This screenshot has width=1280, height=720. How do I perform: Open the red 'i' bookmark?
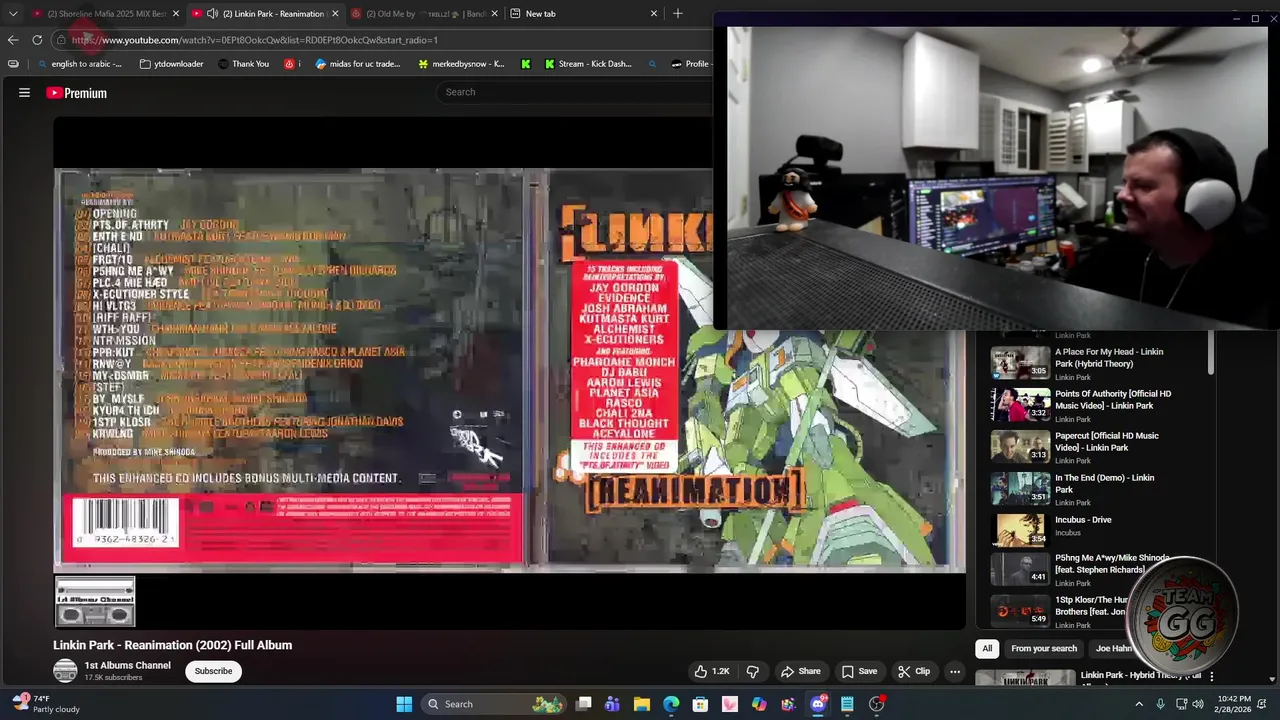coord(292,64)
